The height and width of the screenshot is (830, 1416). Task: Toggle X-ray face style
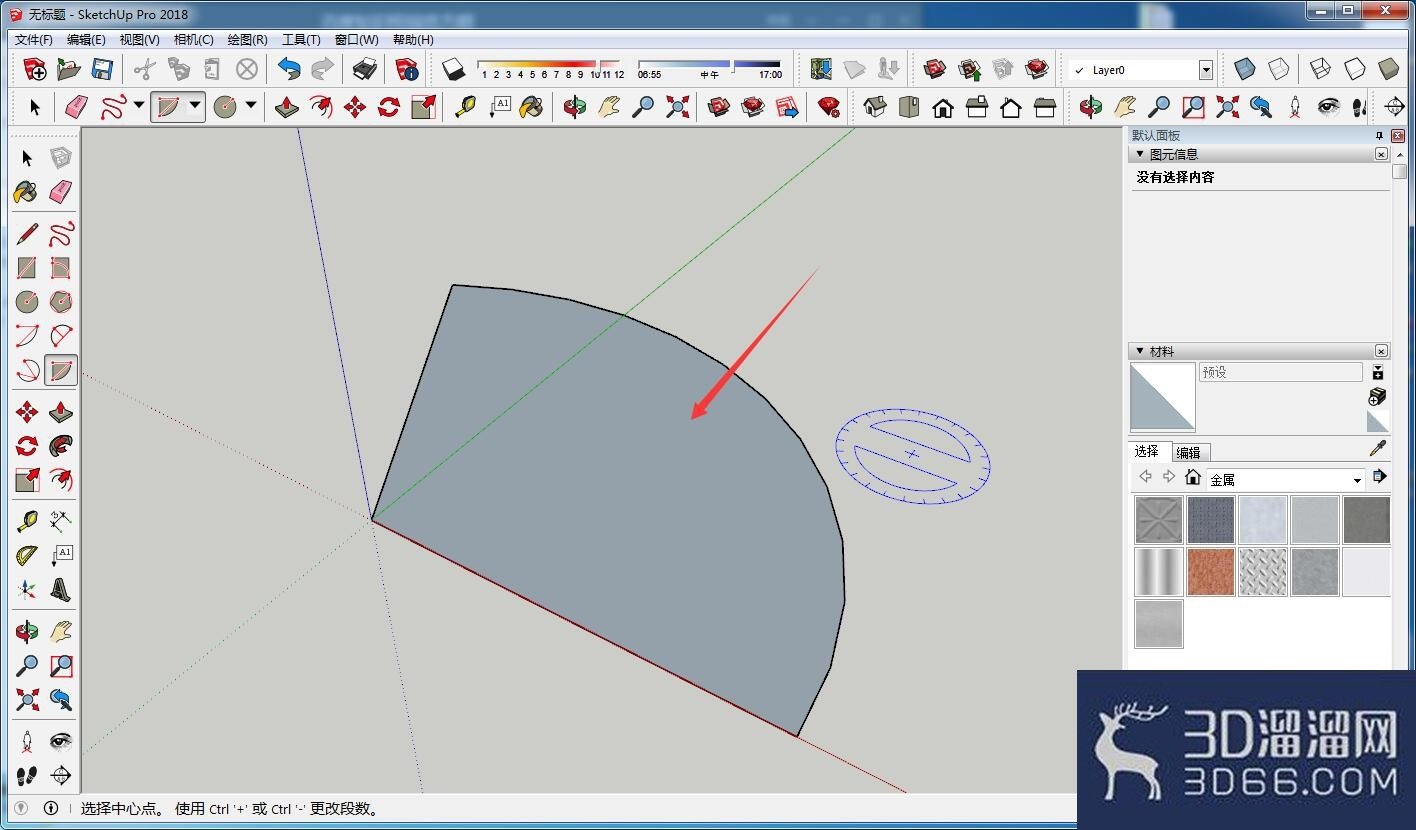click(1245, 69)
